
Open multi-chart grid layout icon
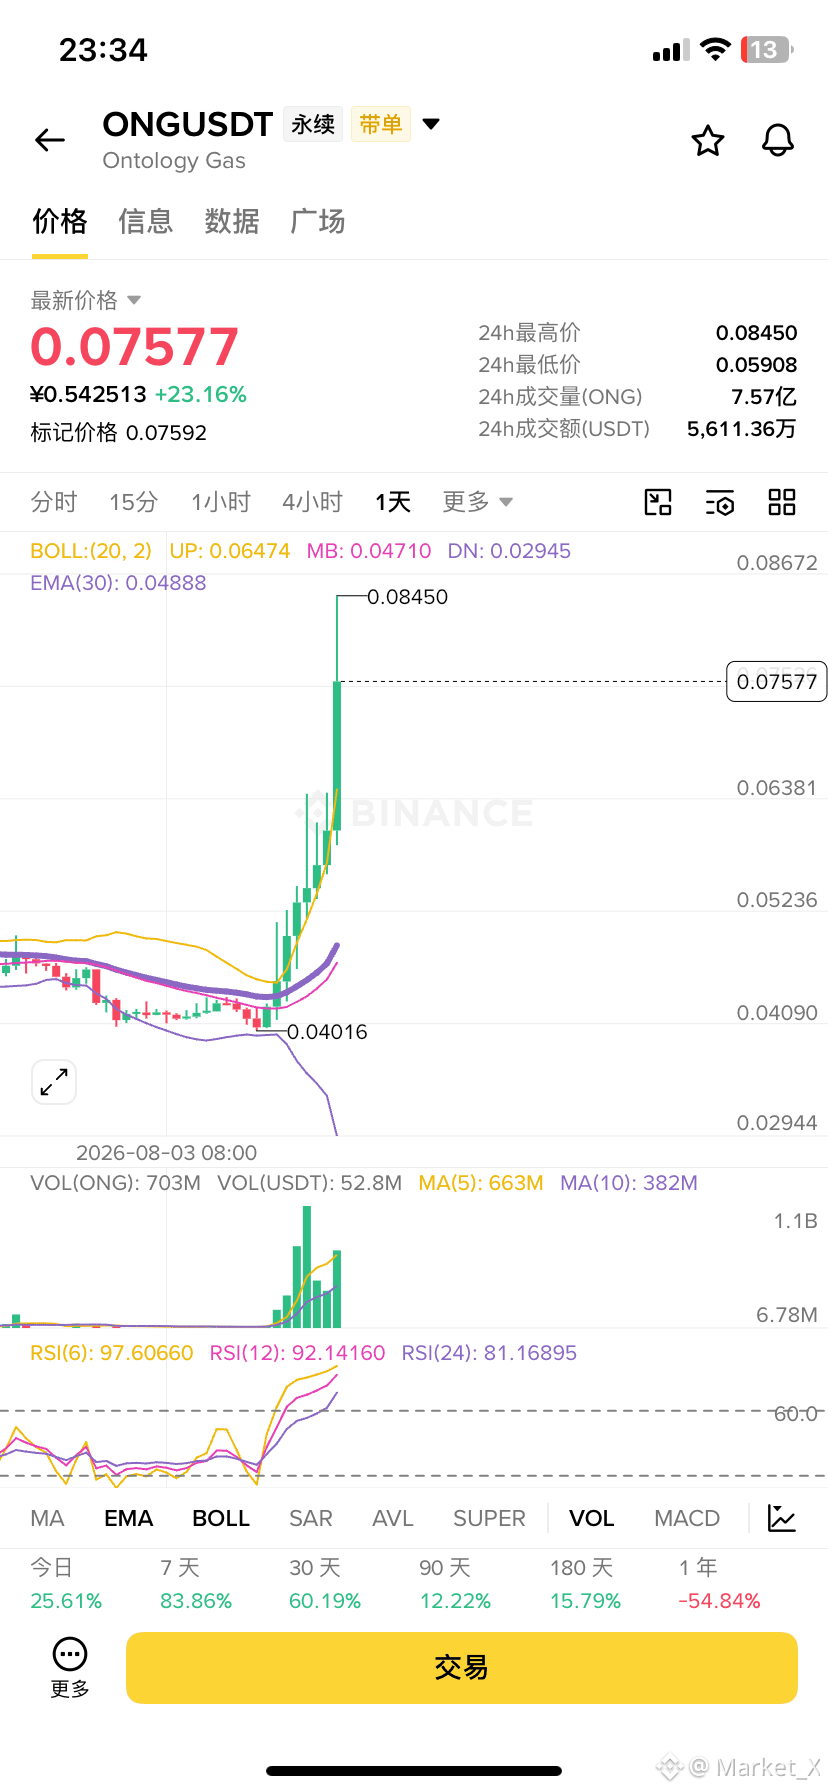coord(782,502)
